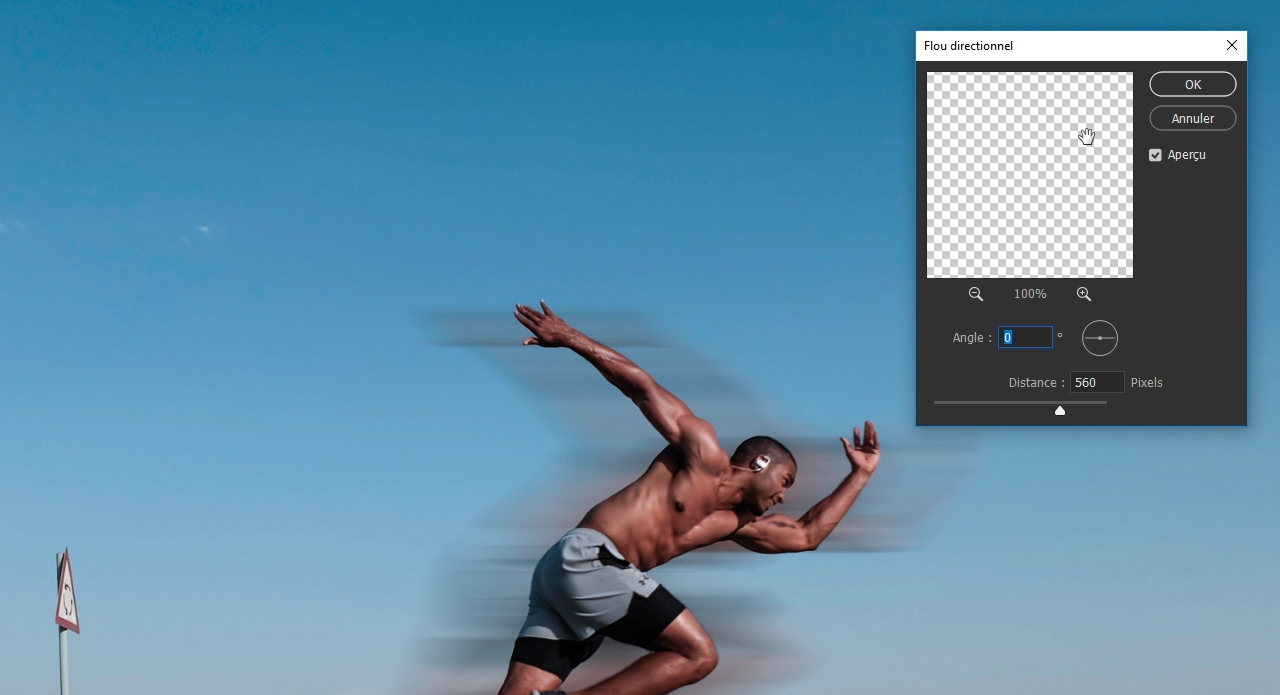Click the Distance slider handle

[1060, 410]
